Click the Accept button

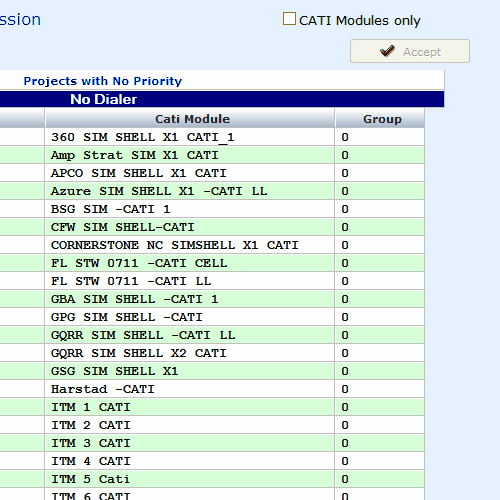click(410, 51)
